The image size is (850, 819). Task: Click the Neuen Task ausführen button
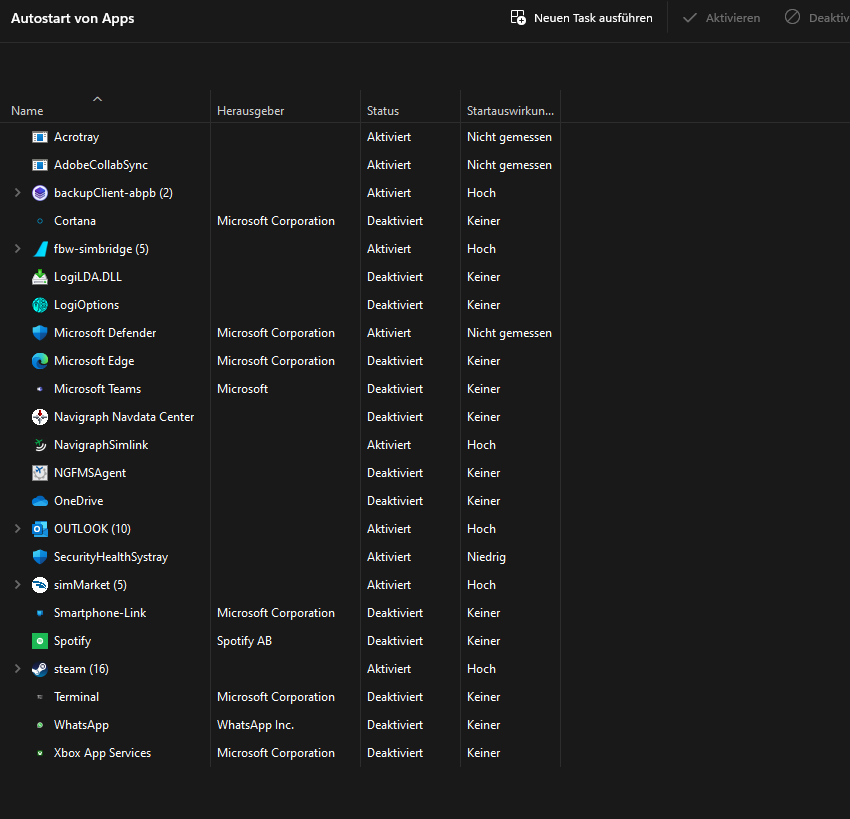click(x=581, y=17)
